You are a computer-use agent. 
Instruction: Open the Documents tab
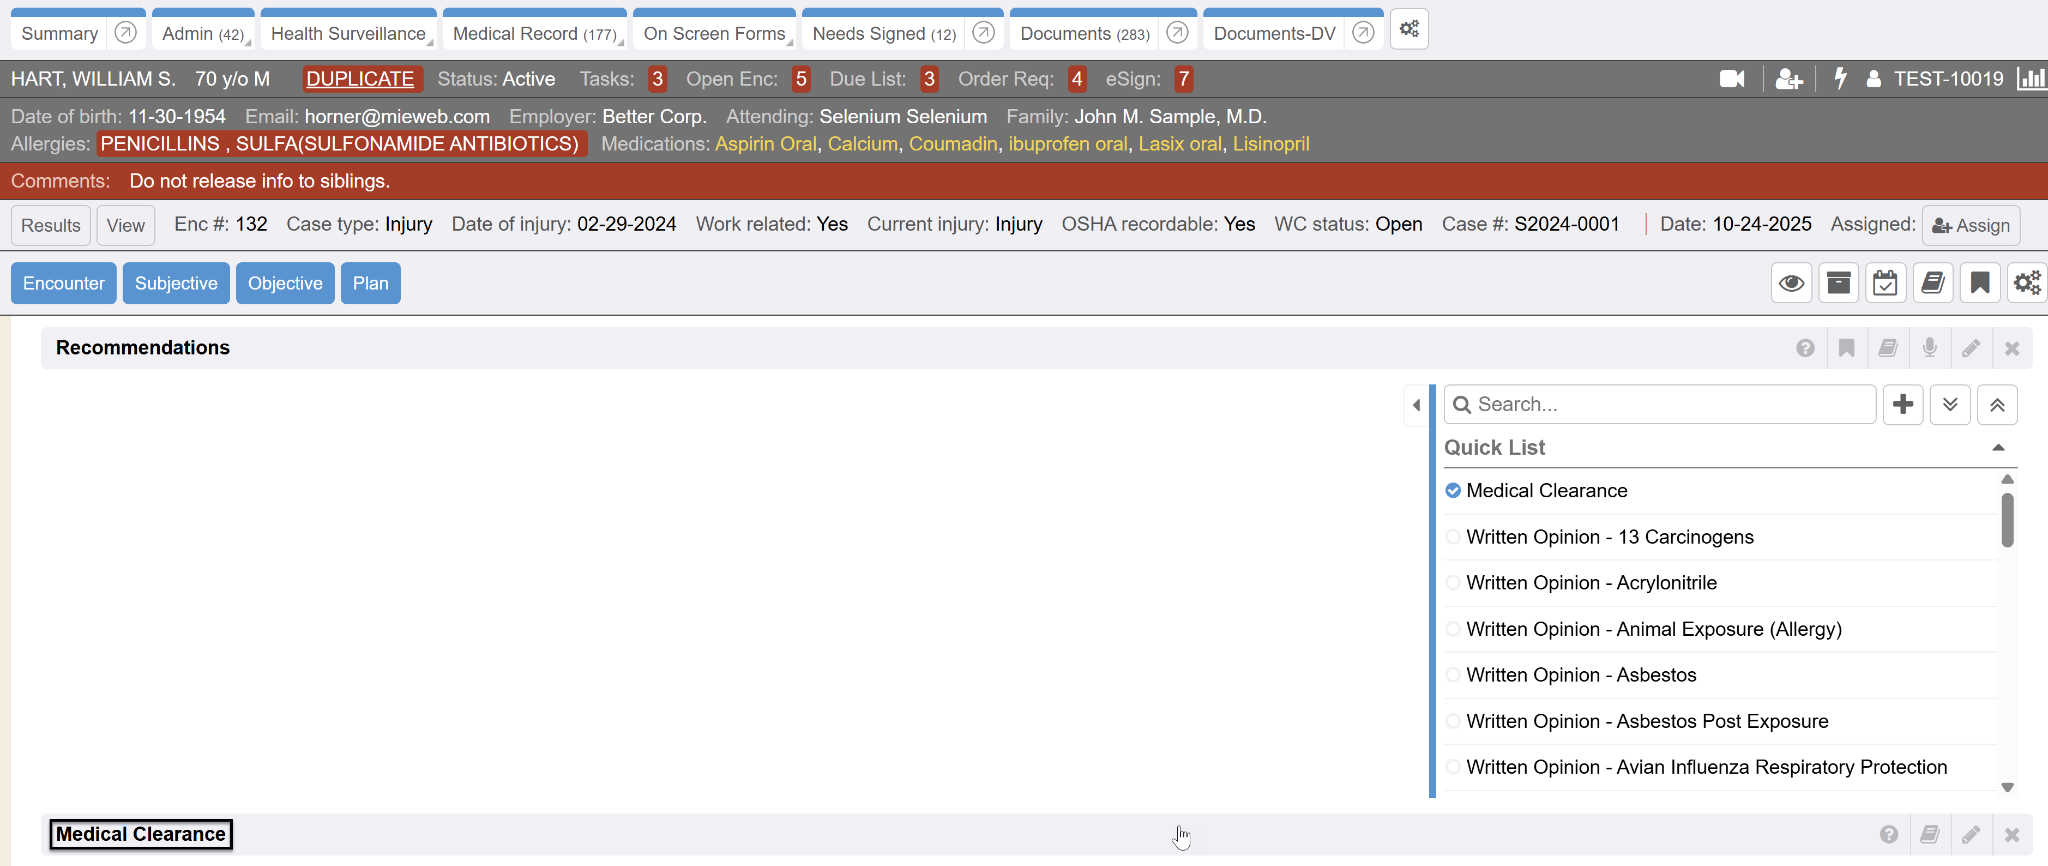tap(1084, 34)
